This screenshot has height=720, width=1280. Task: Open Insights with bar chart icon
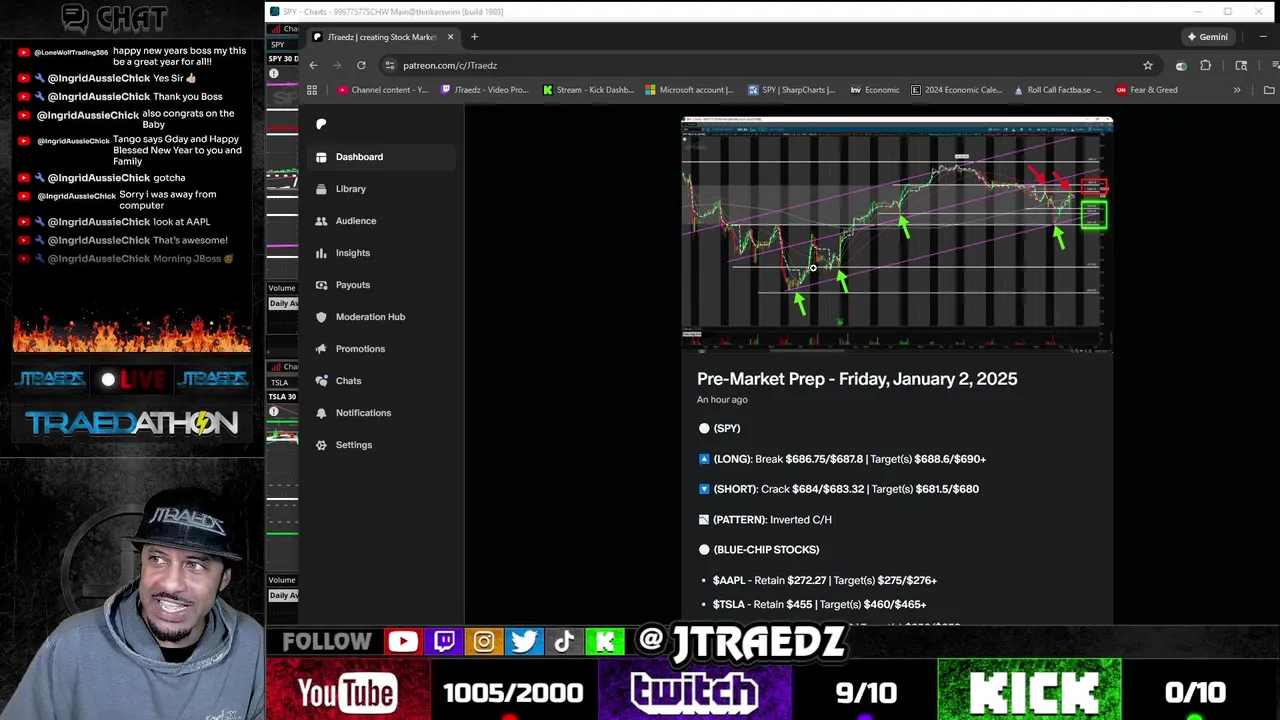point(382,253)
